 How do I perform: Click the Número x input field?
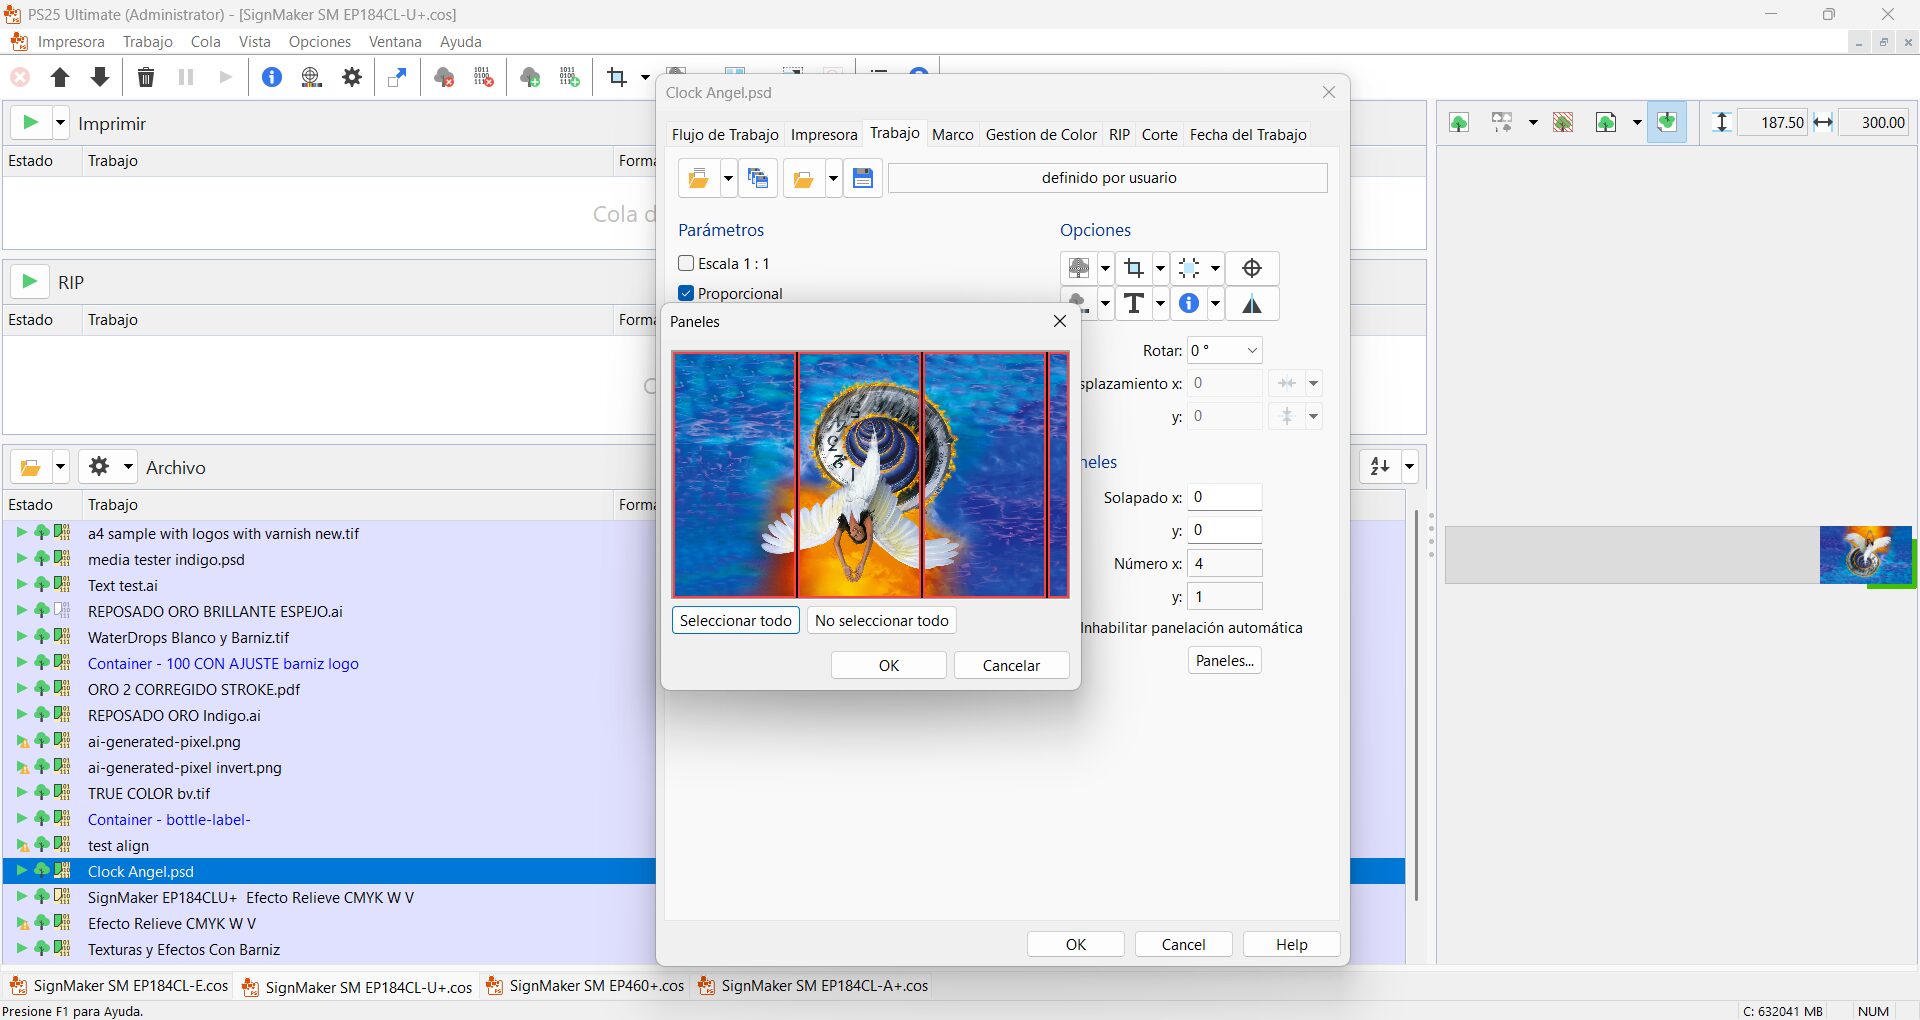pyautogui.click(x=1225, y=563)
